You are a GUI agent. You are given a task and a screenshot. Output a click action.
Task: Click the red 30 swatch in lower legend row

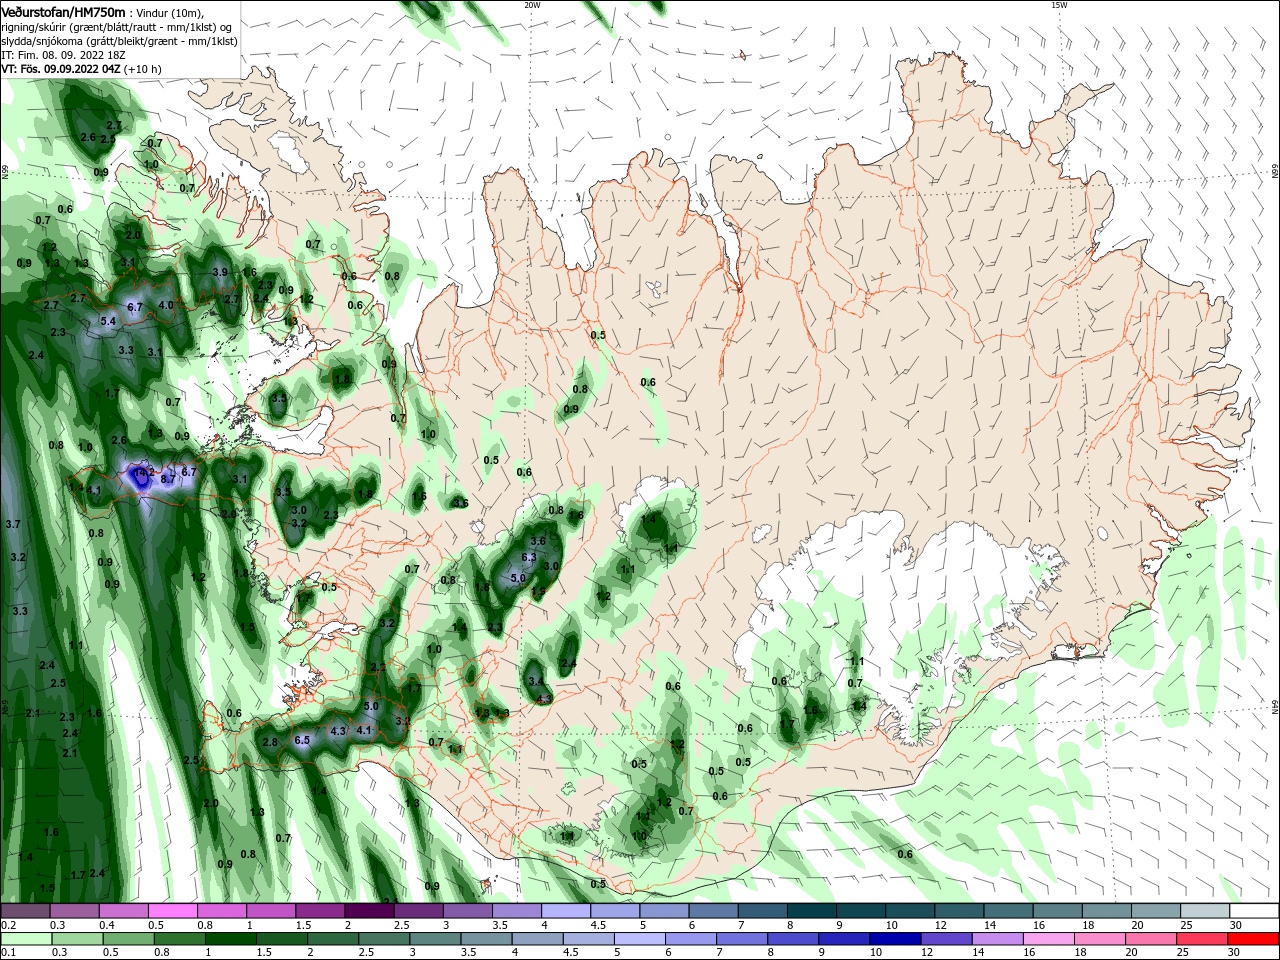coord(1255,939)
